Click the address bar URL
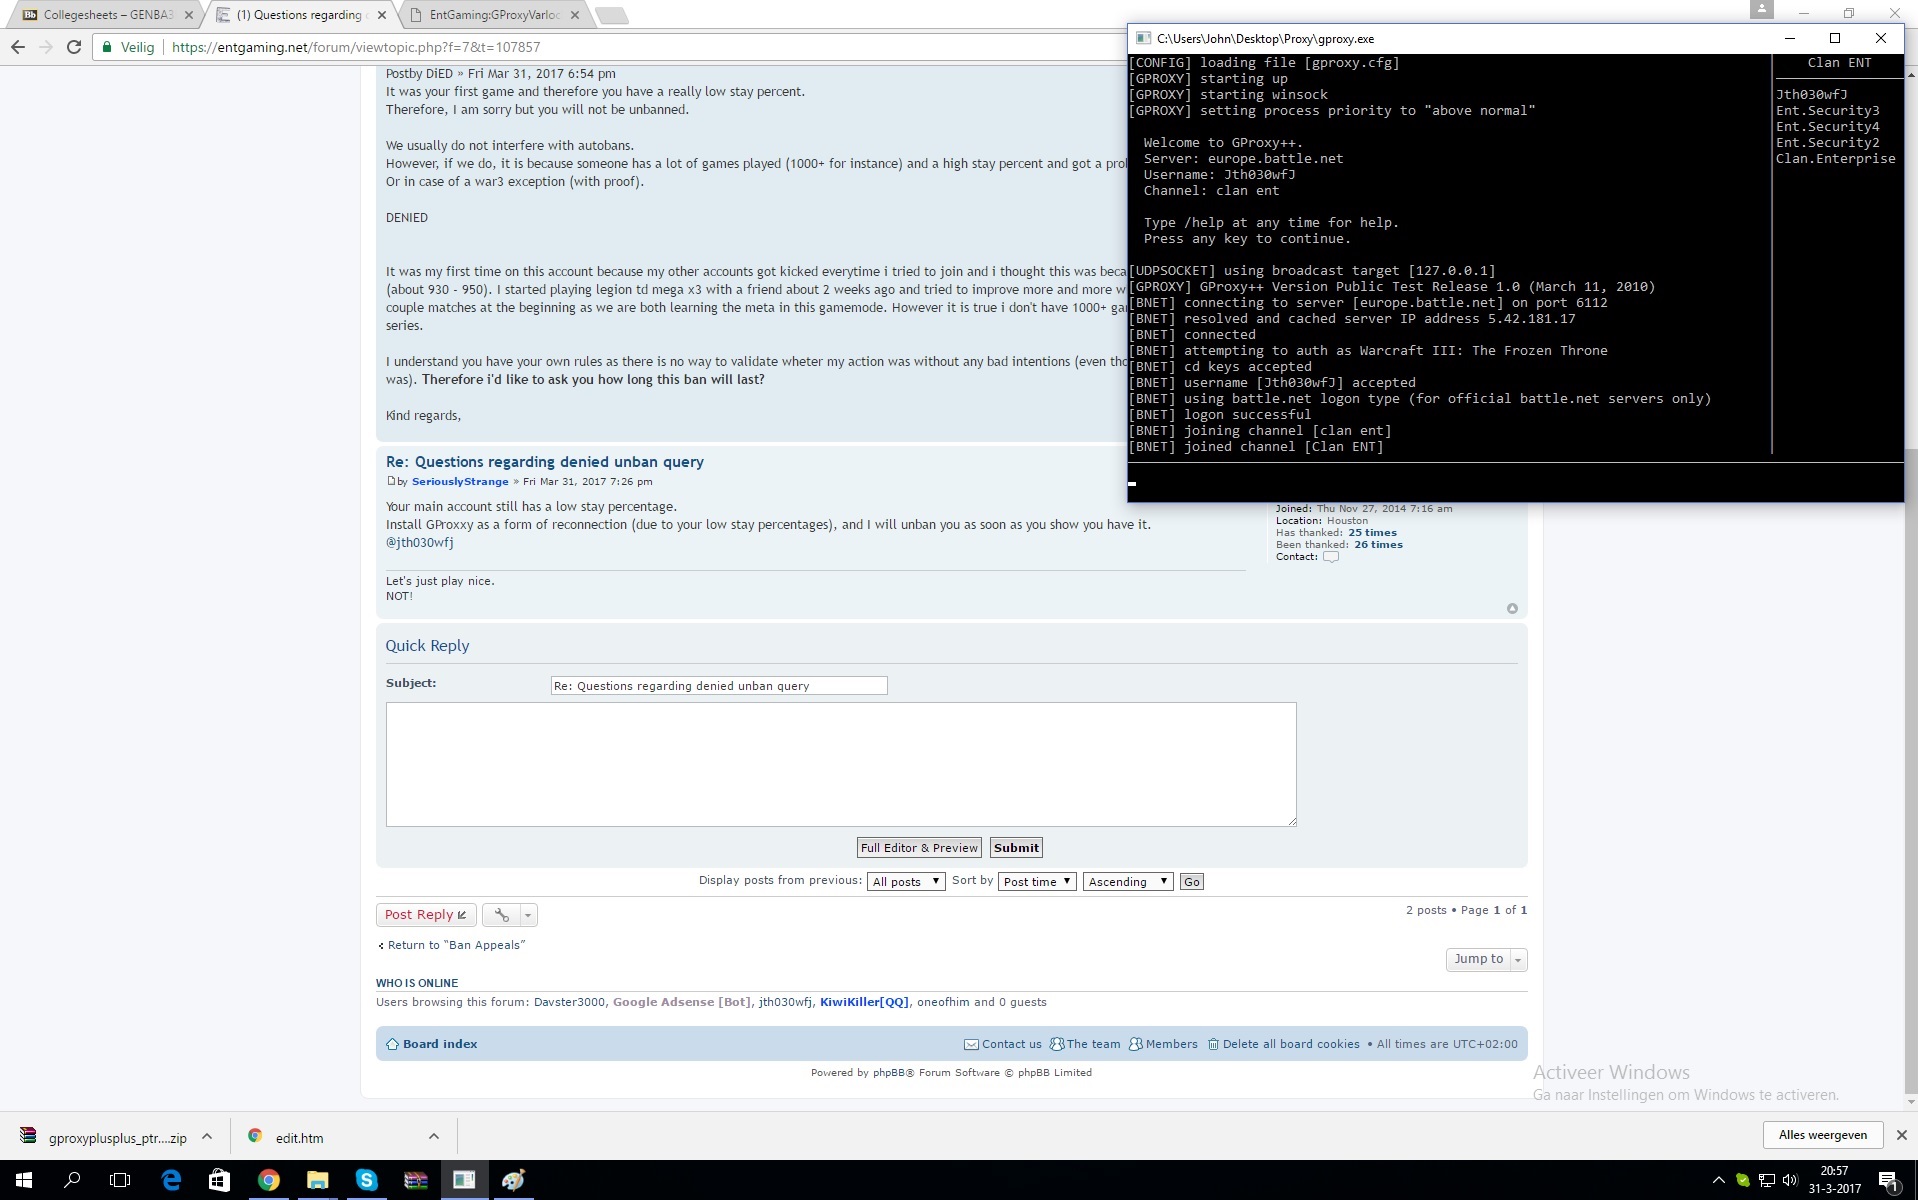1918x1200 pixels. (x=356, y=47)
